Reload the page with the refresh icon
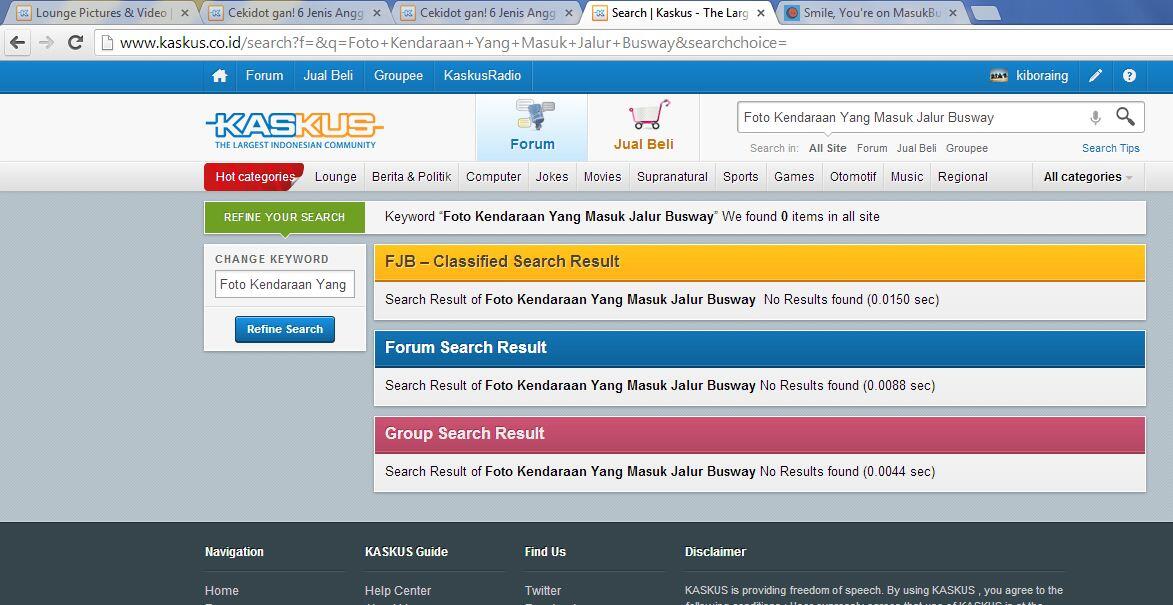The width and height of the screenshot is (1173, 605). click(x=75, y=43)
